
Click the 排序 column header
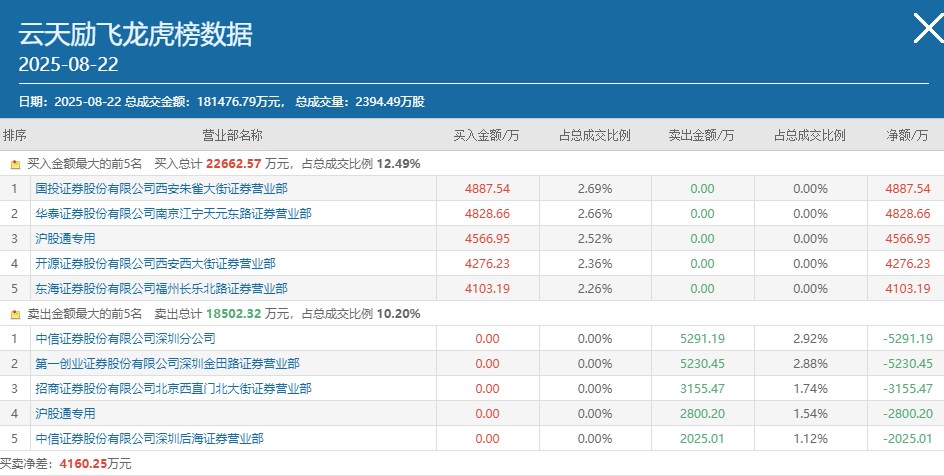[14, 135]
